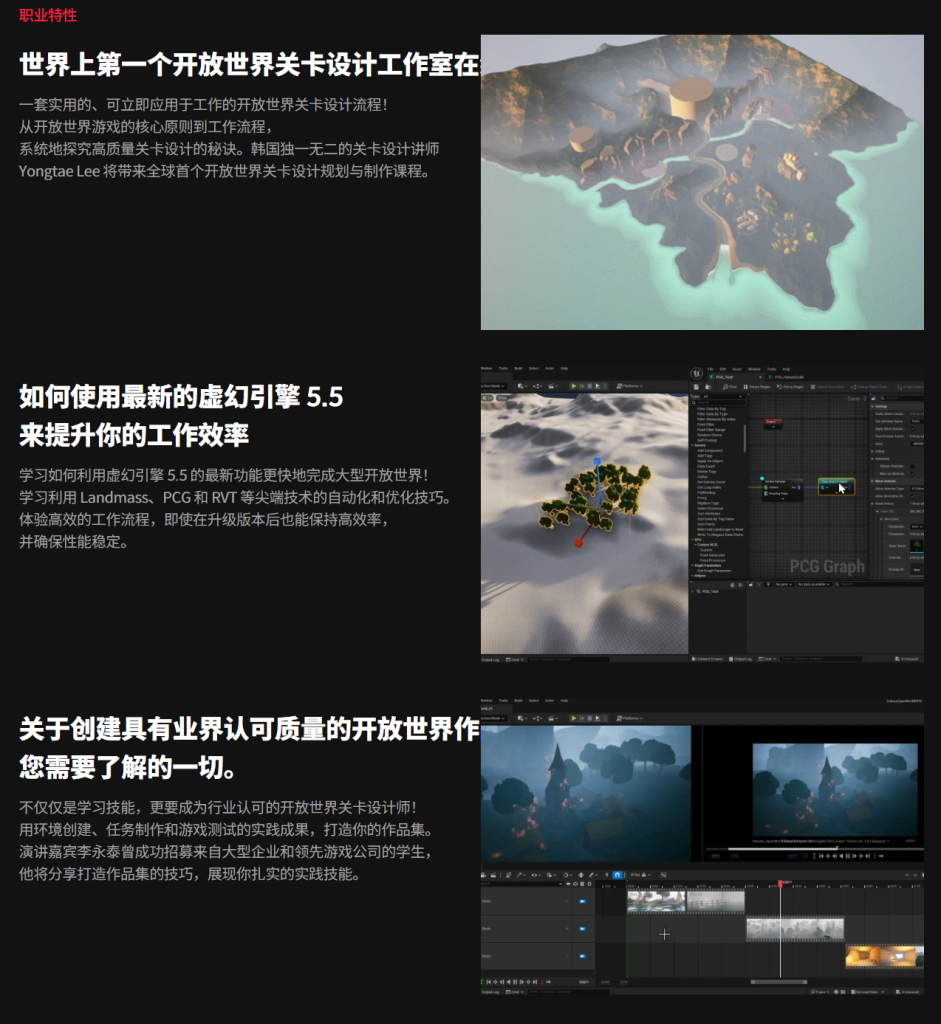Click the horizontal scrollbar under the Sequencer timeline
Screen dimensions: 941x1024
[778, 981]
